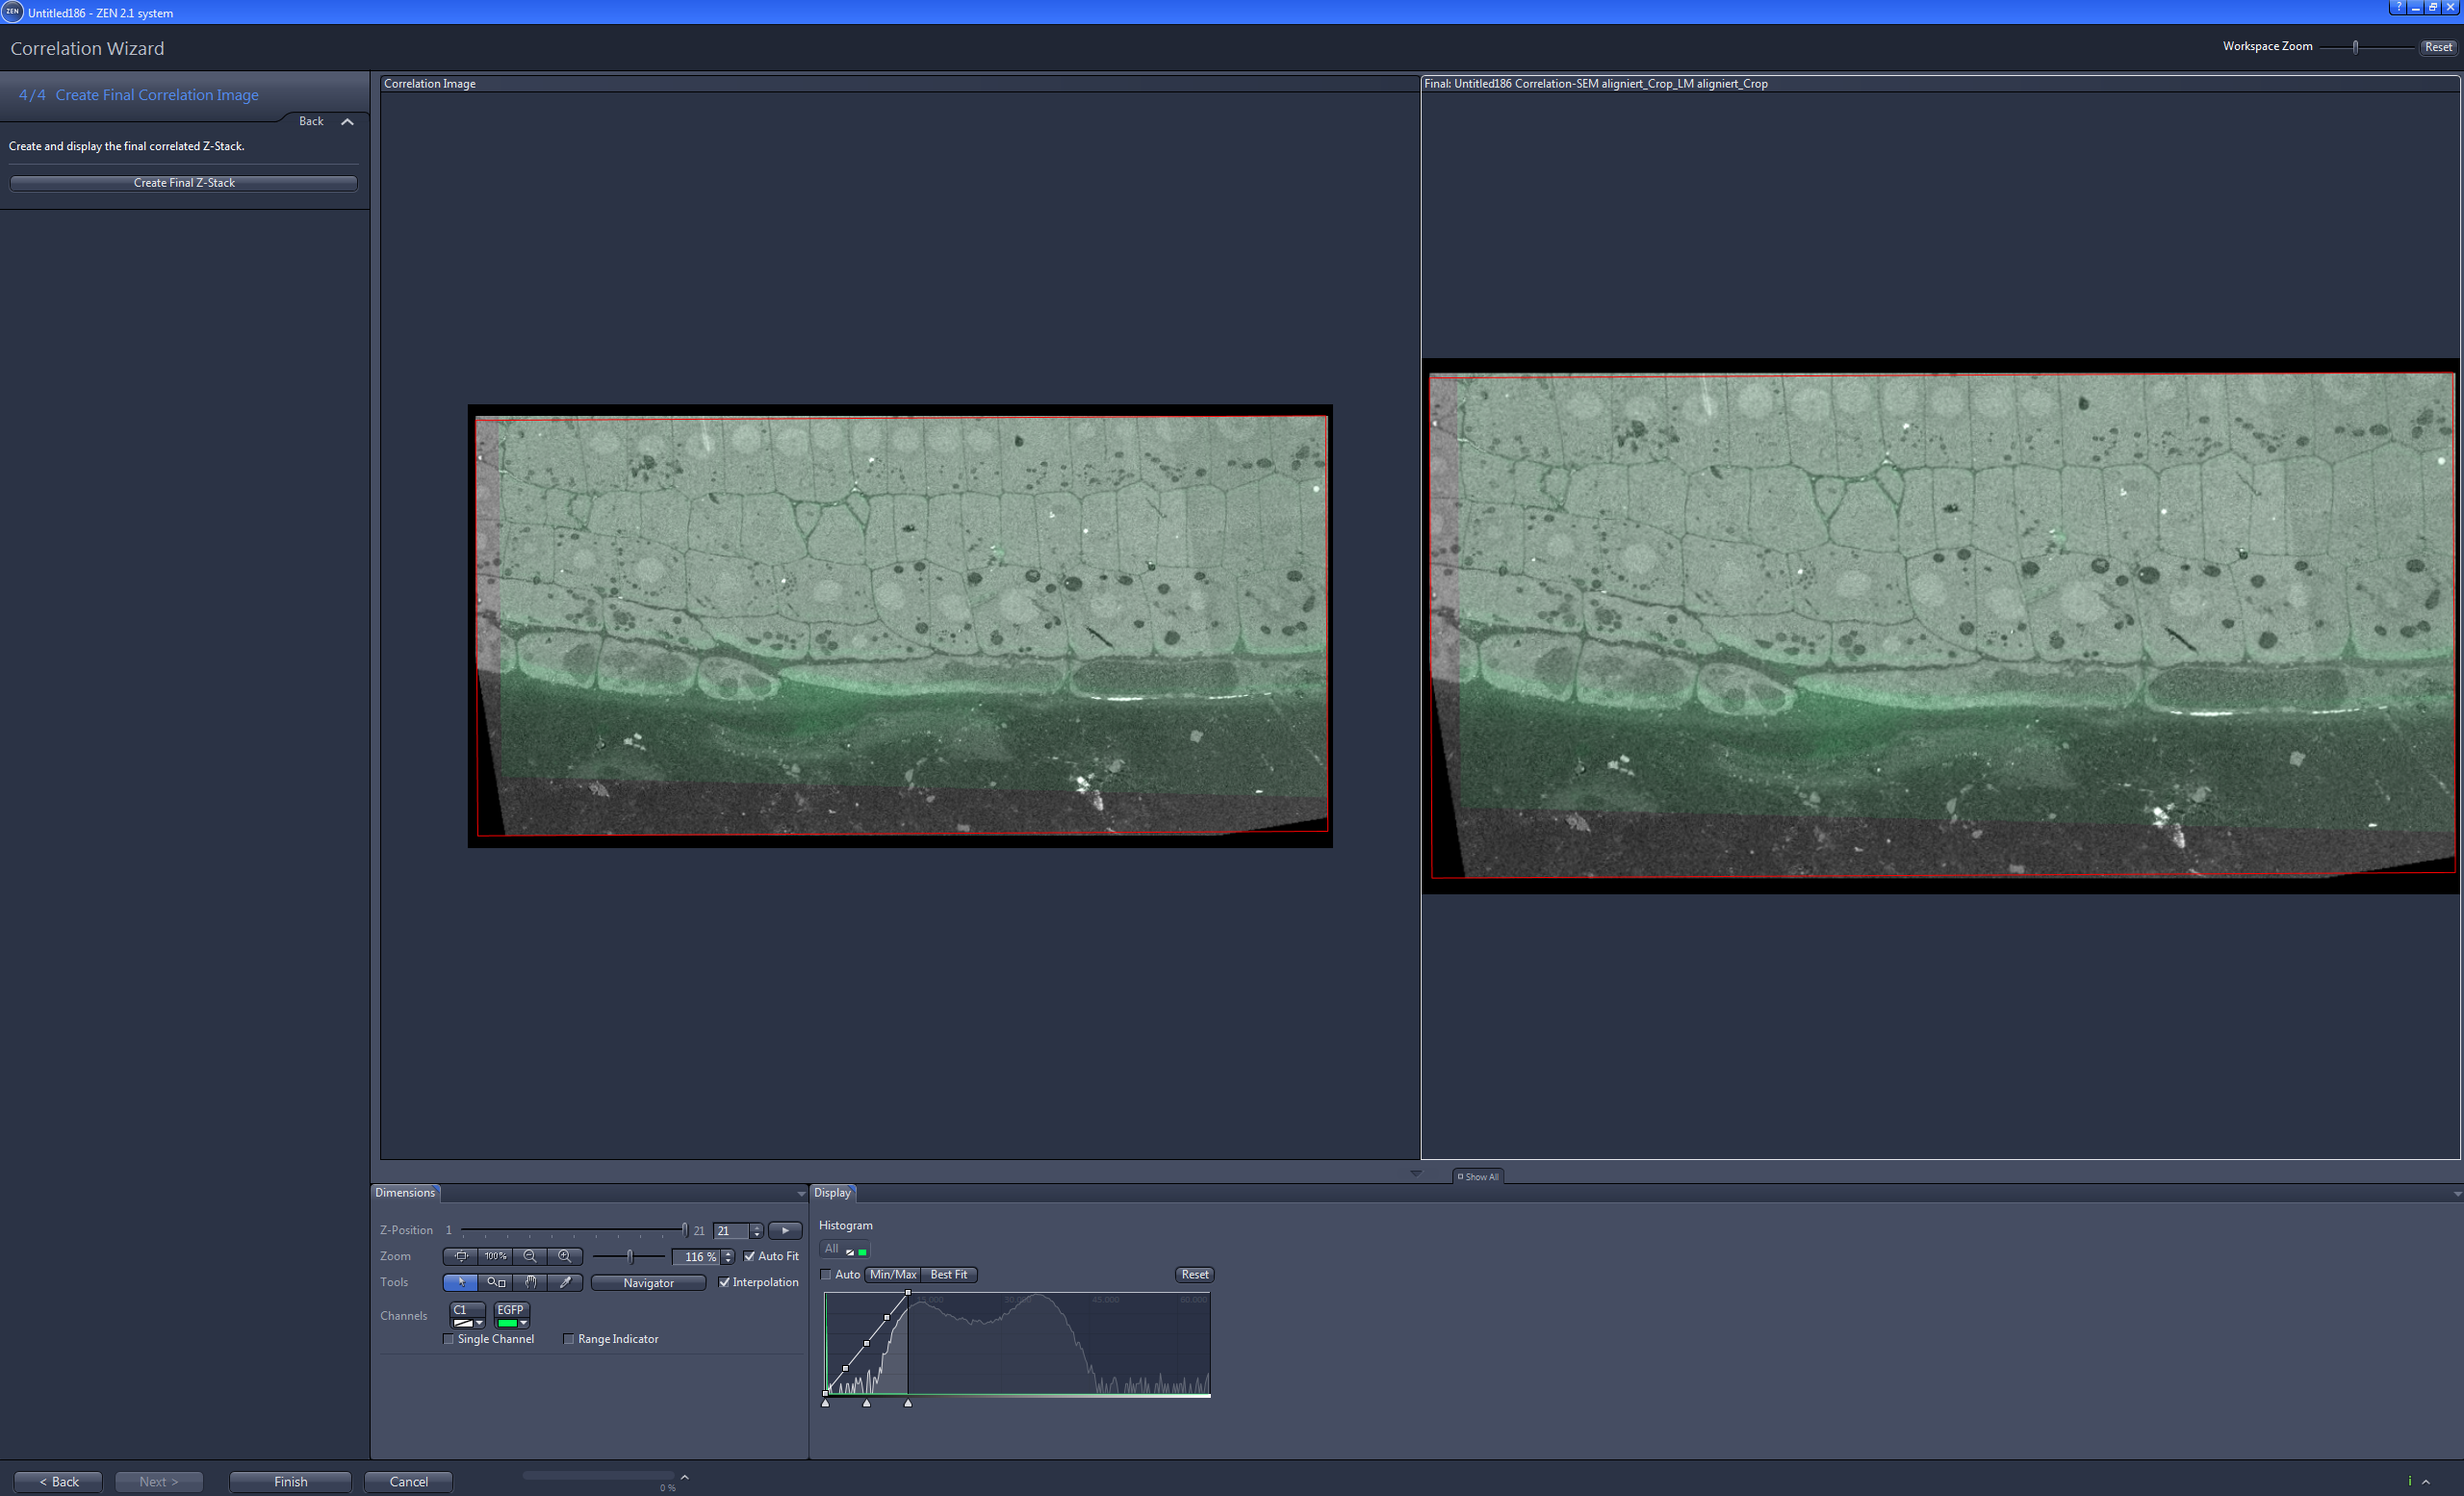
Task: Switch to the Dimensions tab
Action: (404, 1192)
